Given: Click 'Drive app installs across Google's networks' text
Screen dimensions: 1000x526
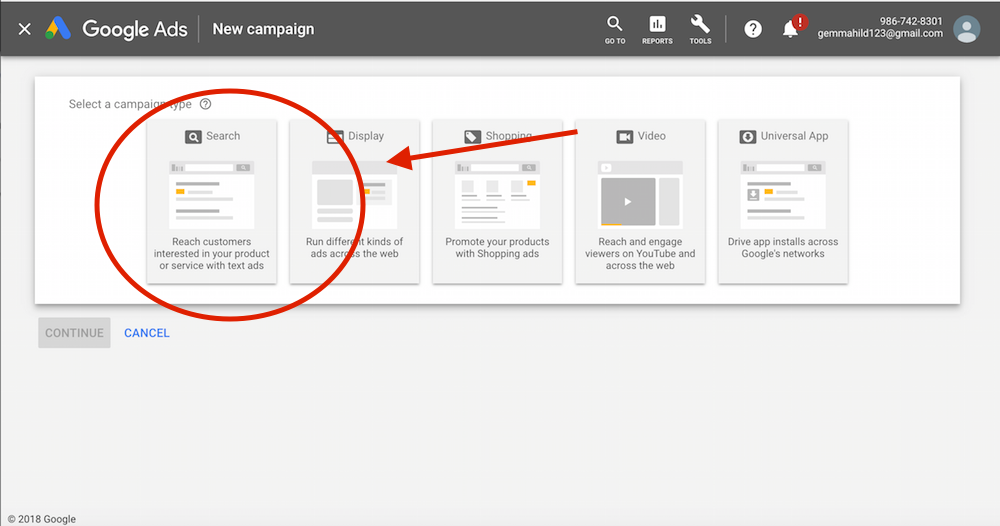Looking at the screenshot, I should tap(783, 247).
